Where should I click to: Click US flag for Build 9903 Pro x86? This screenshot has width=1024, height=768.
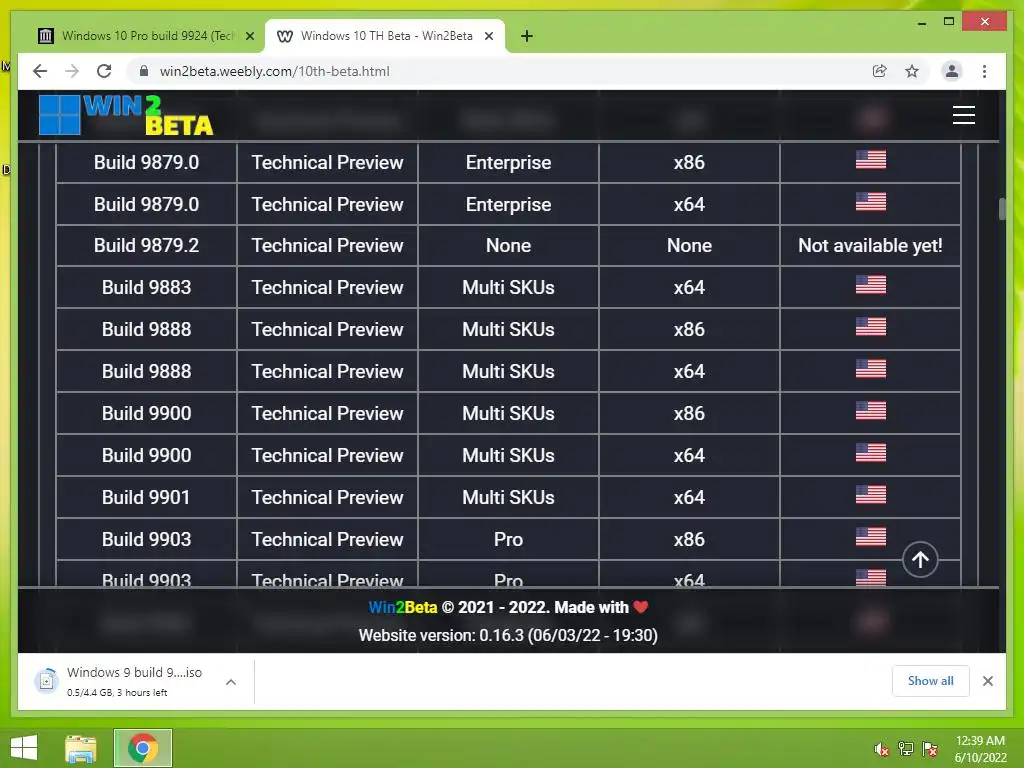(x=871, y=536)
